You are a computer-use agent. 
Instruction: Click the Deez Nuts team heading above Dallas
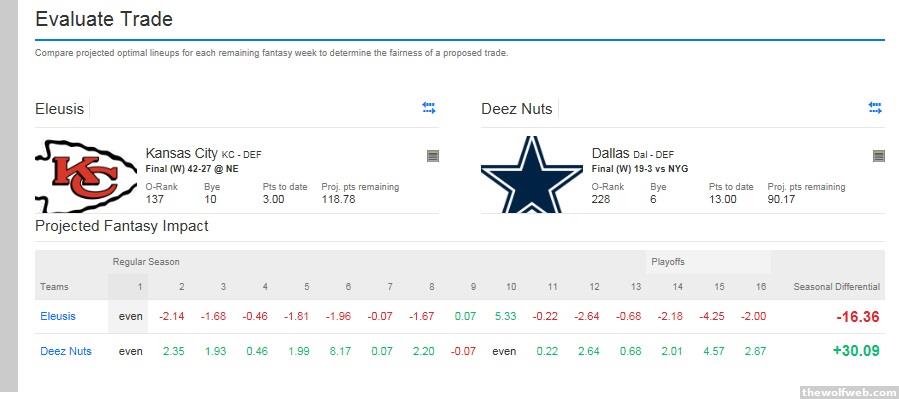[517, 109]
